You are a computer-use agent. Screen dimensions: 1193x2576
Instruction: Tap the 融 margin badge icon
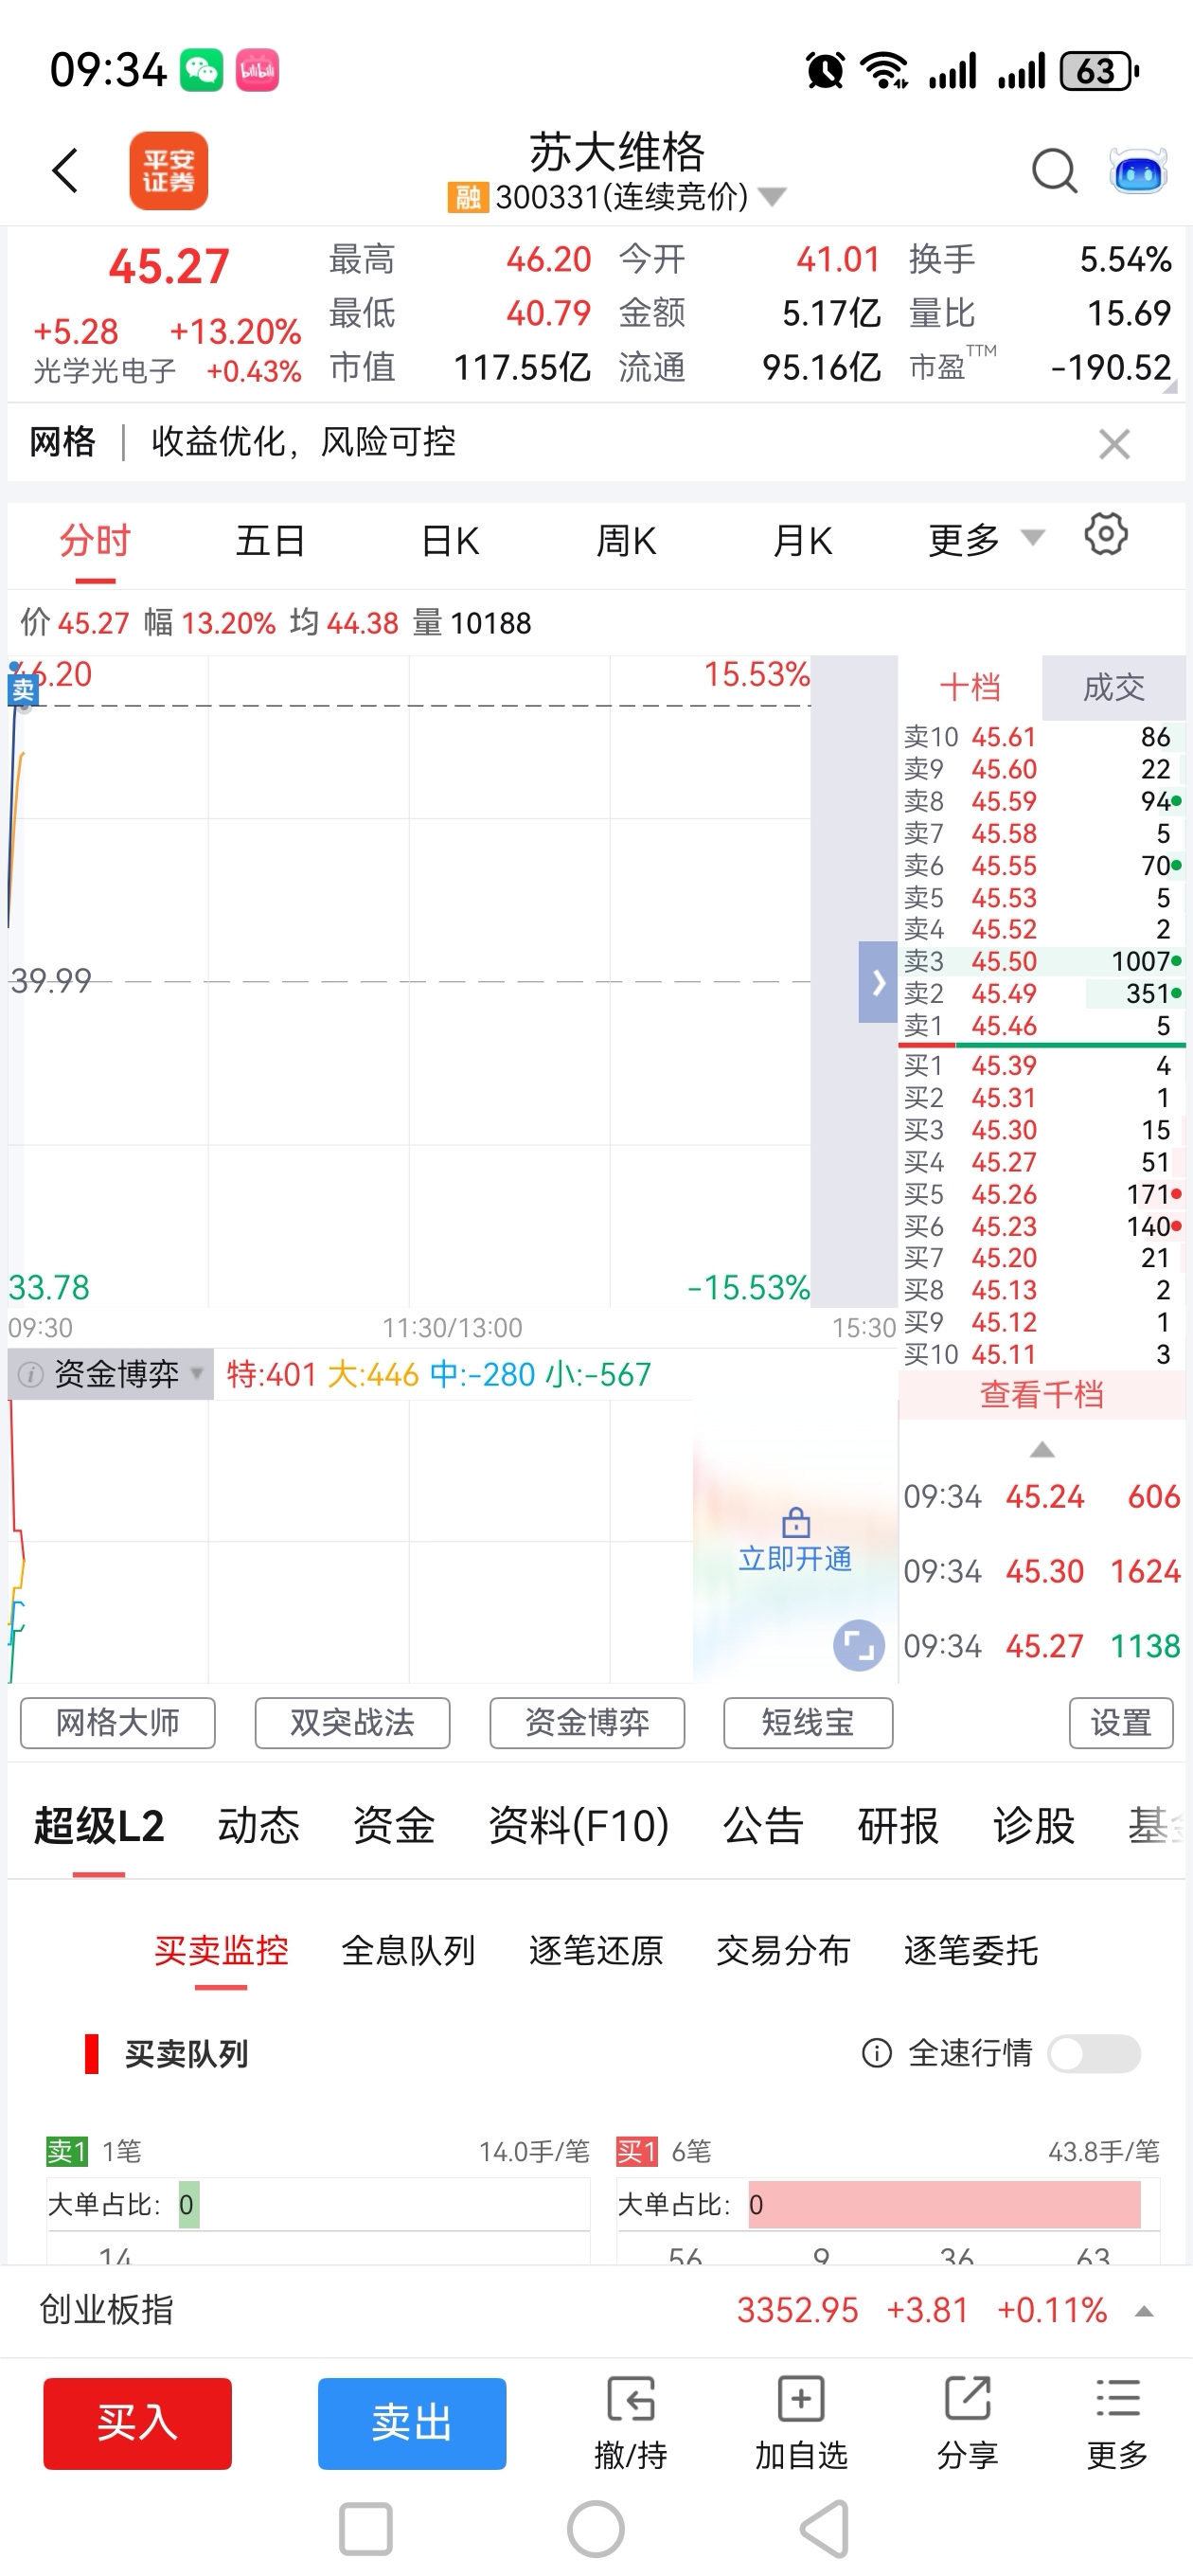pos(467,197)
